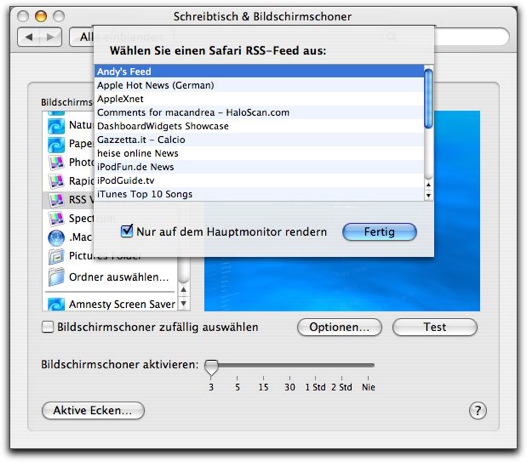Viewport: 527px width, 462px height.
Task: Click the RSS feed list scrollbar thumb
Action: 428,98
